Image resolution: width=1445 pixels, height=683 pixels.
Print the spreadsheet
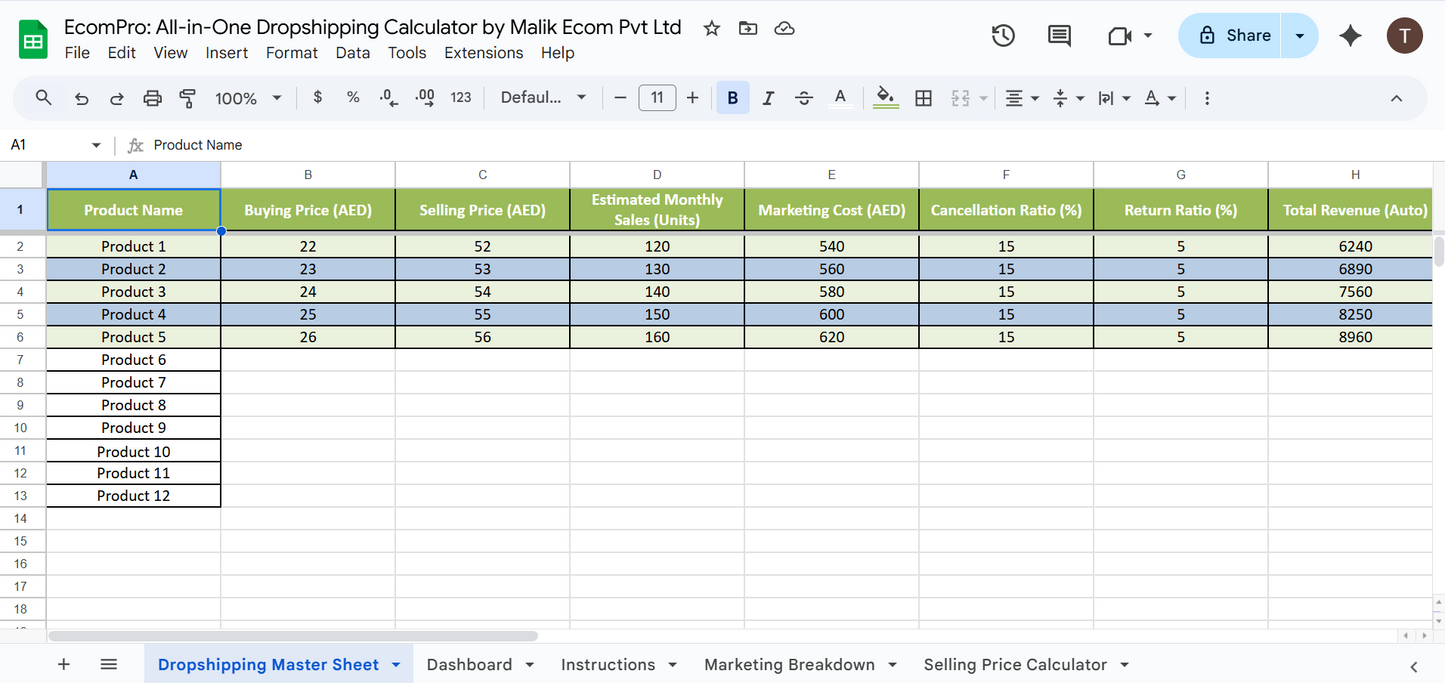[152, 98]
